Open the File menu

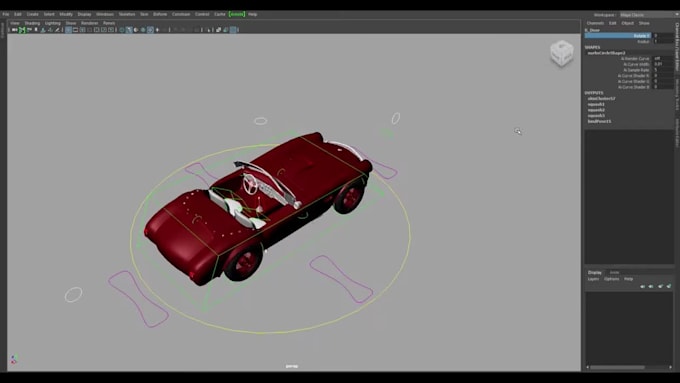6,14
